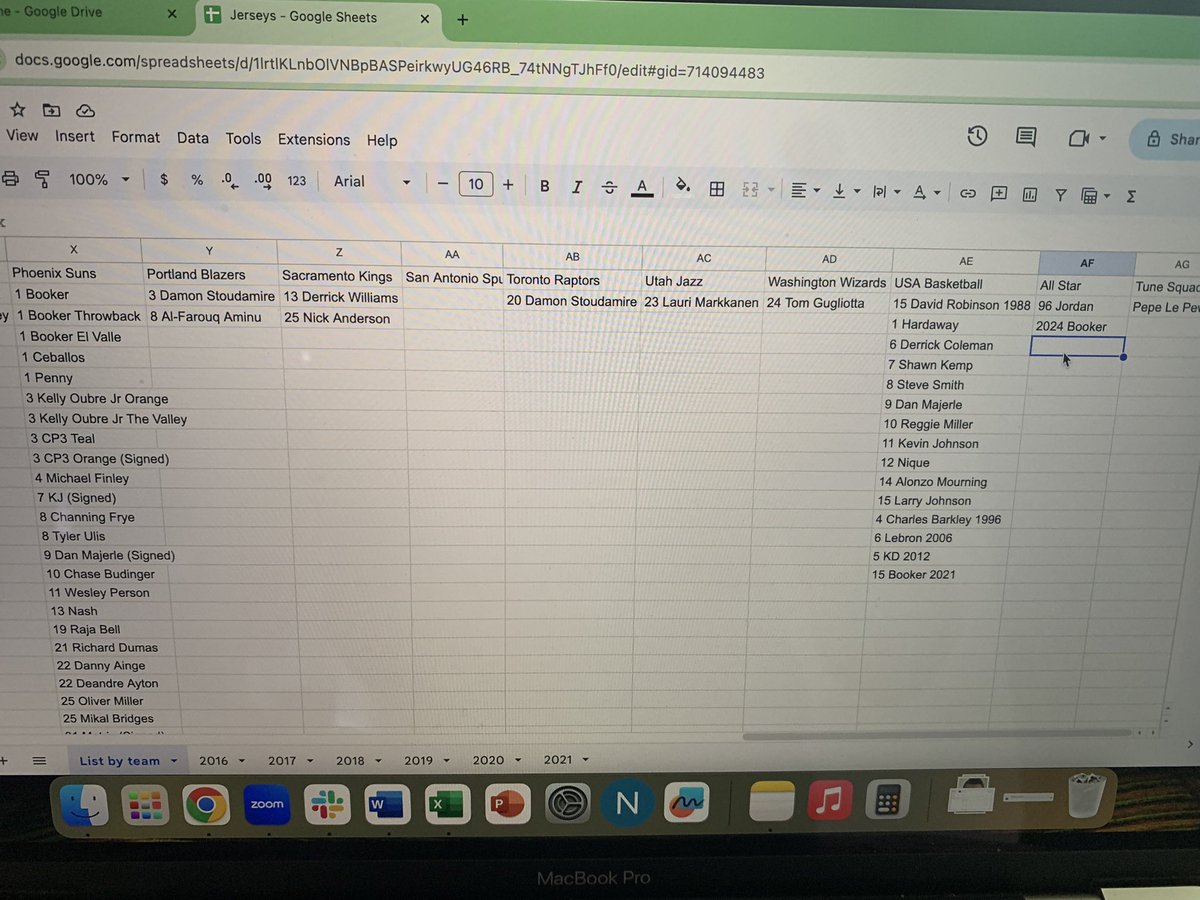Toggle the filter icon

(1060, 195)
